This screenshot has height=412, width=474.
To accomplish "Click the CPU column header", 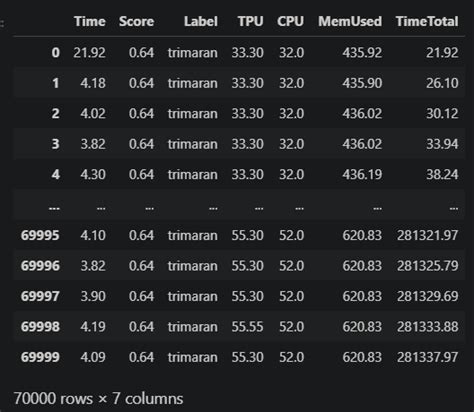I will (290, 22).
